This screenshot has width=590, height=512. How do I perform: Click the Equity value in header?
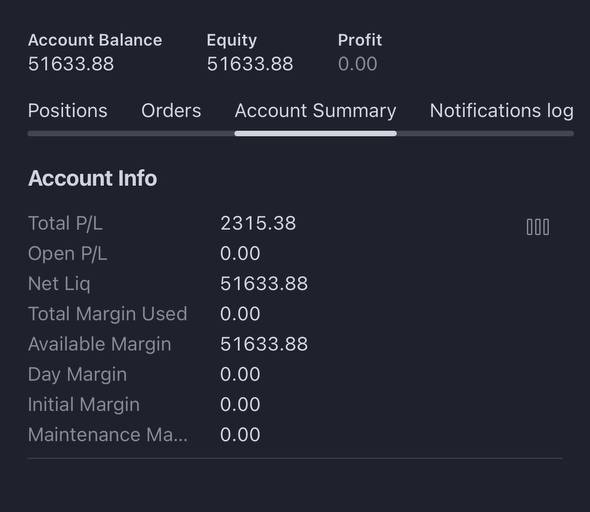(250, 64)
